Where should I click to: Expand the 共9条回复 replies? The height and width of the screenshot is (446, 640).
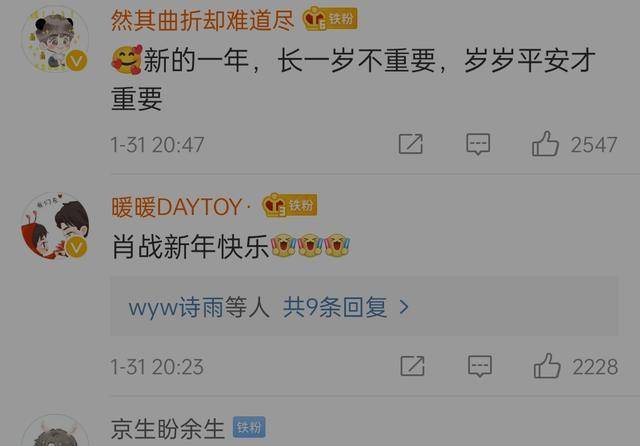[336, 307]
